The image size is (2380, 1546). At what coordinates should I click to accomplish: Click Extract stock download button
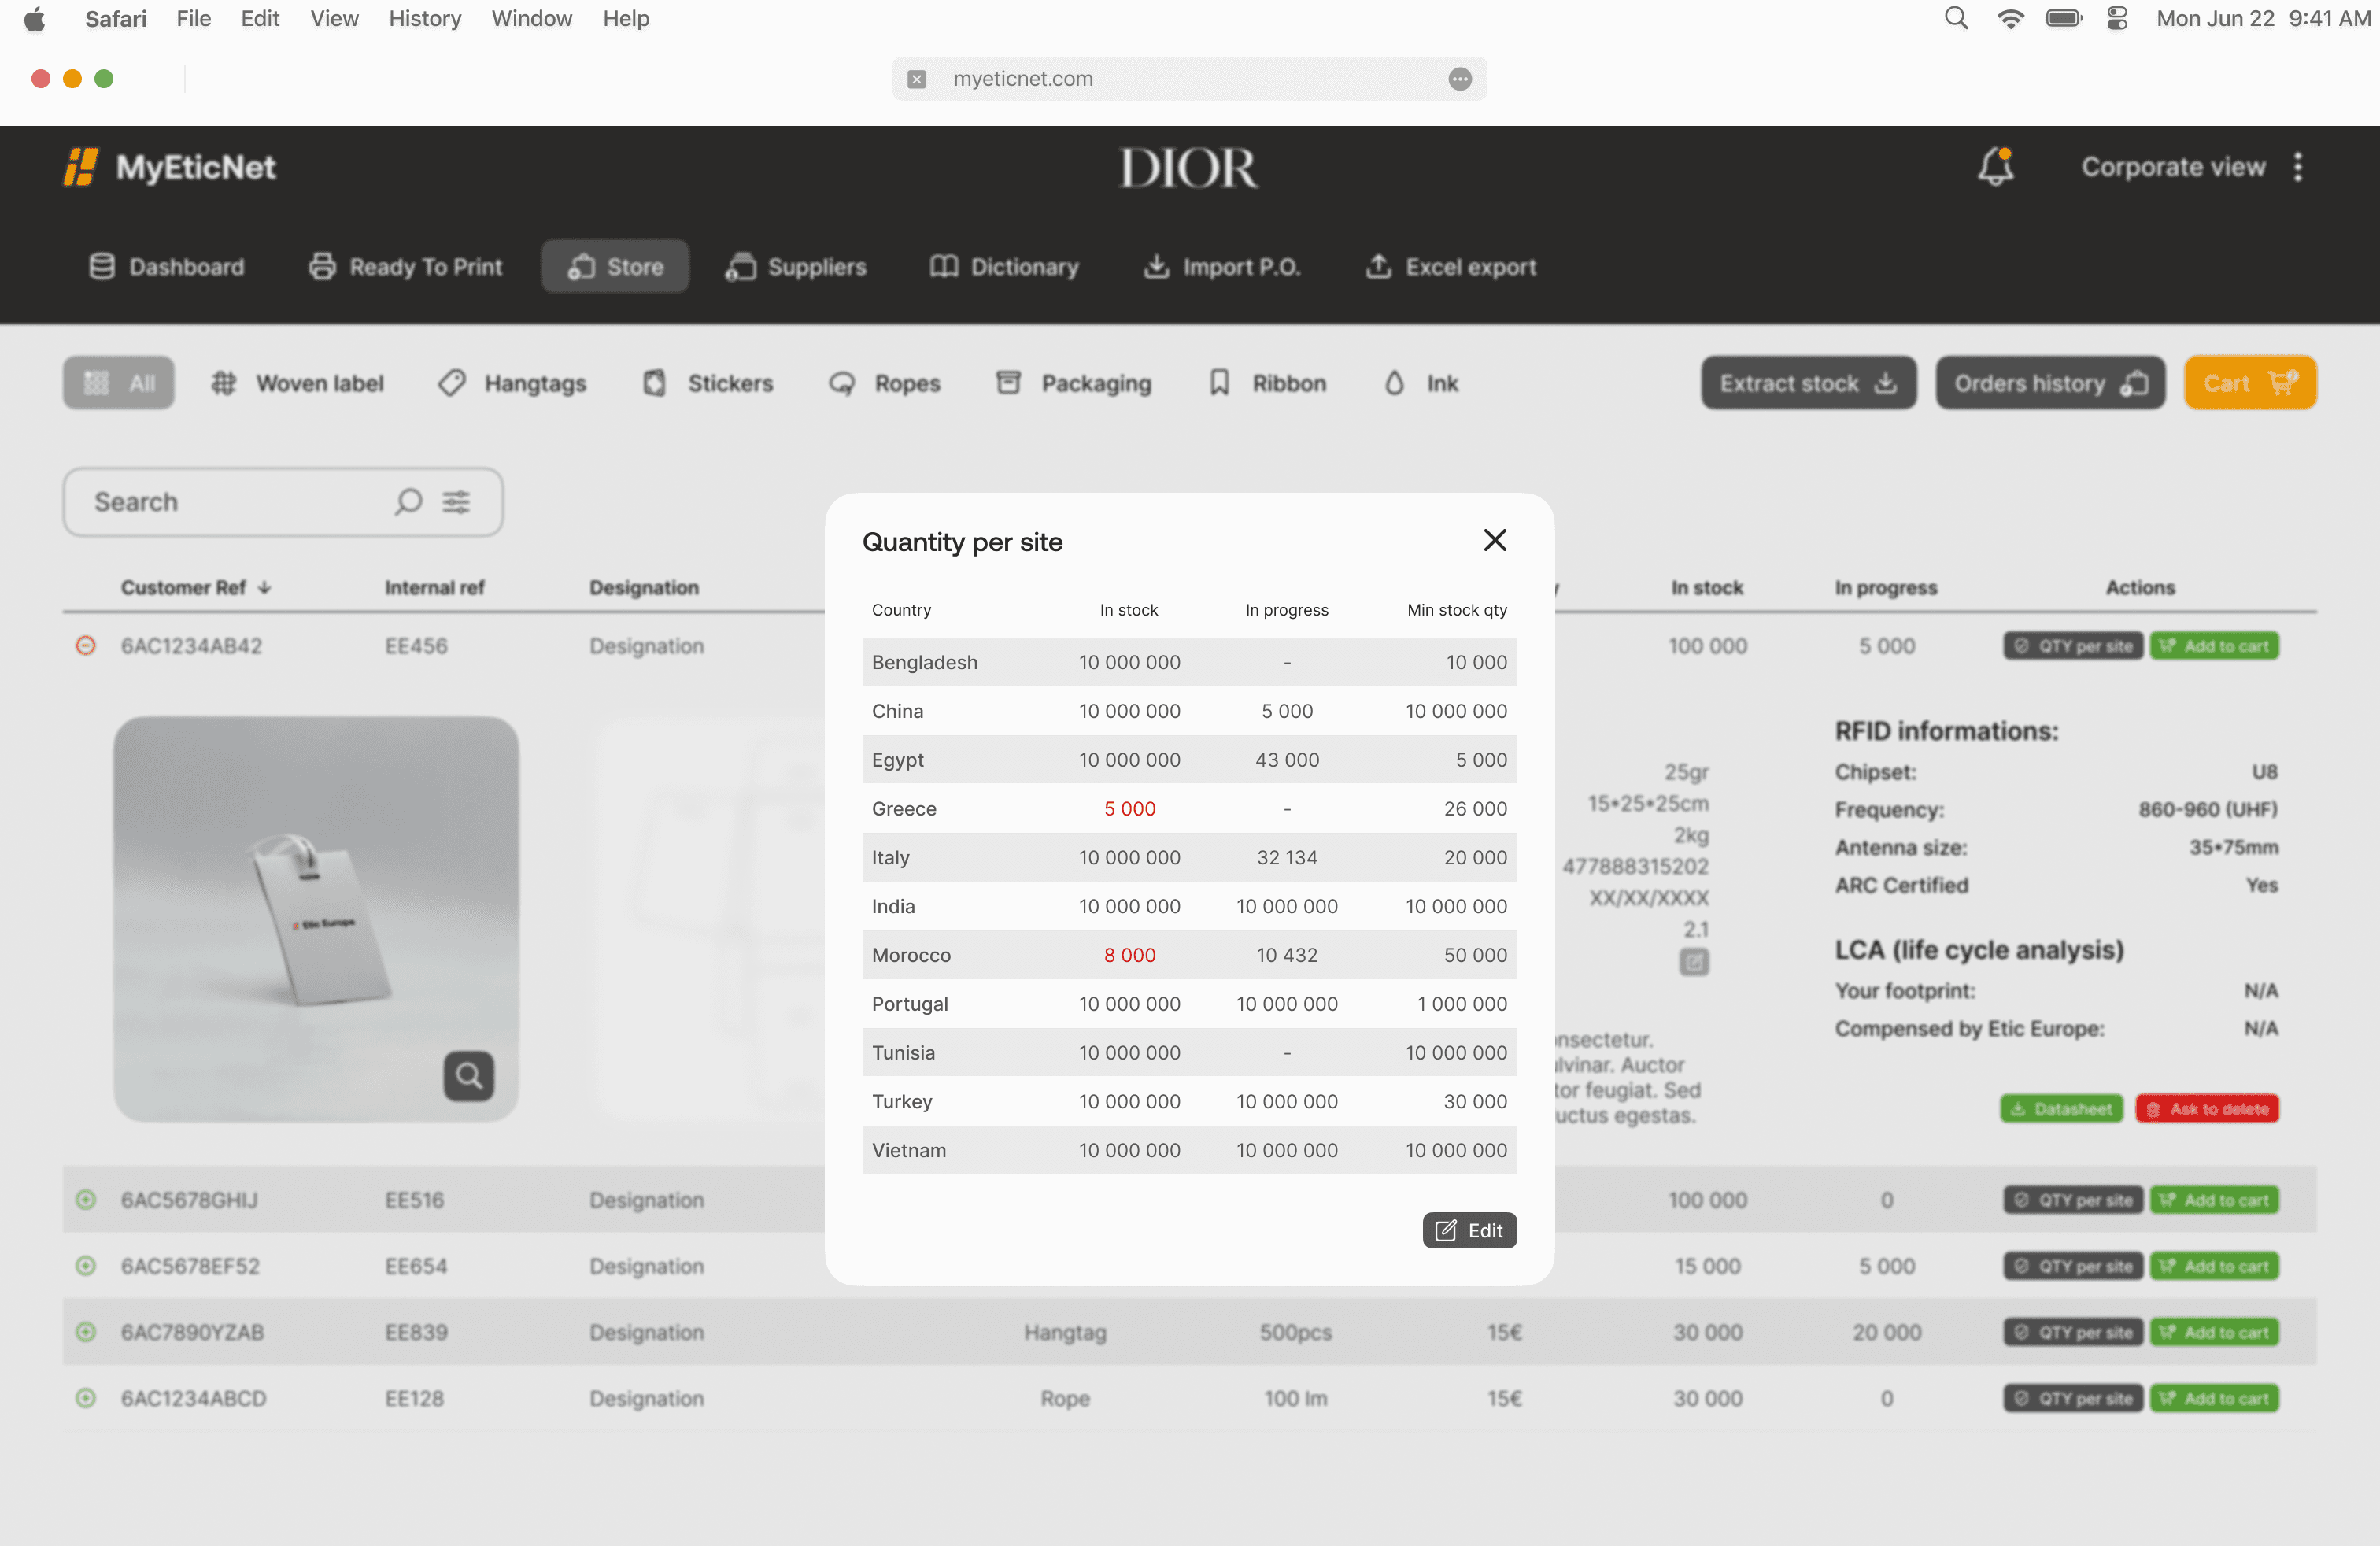tap(1807, 383)
